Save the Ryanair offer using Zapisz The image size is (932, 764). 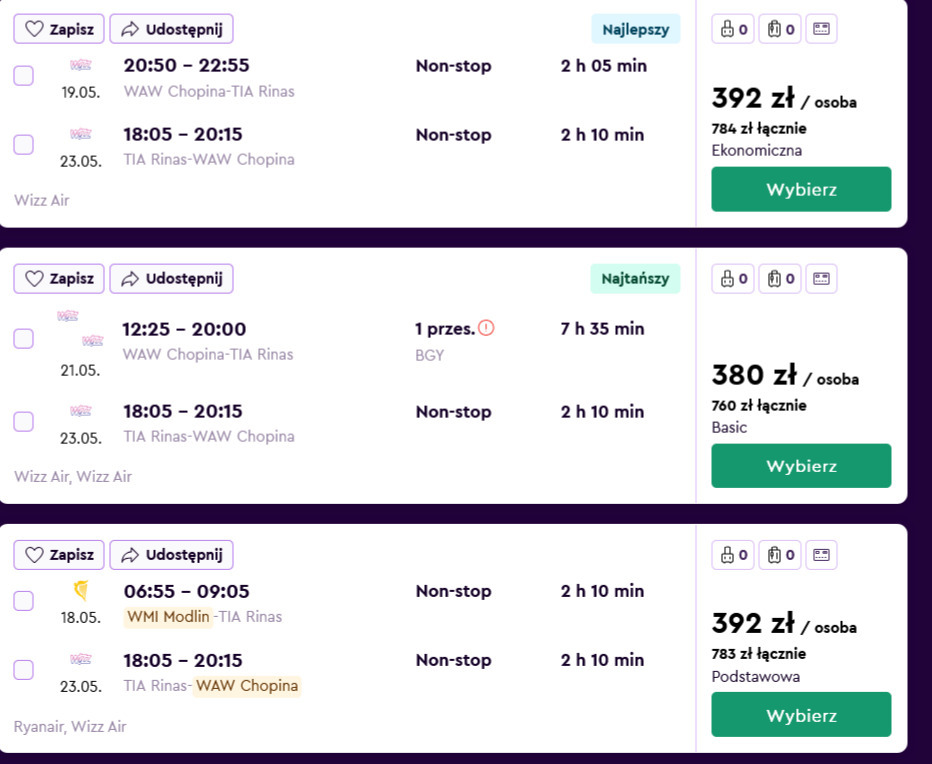click(59, 555)
